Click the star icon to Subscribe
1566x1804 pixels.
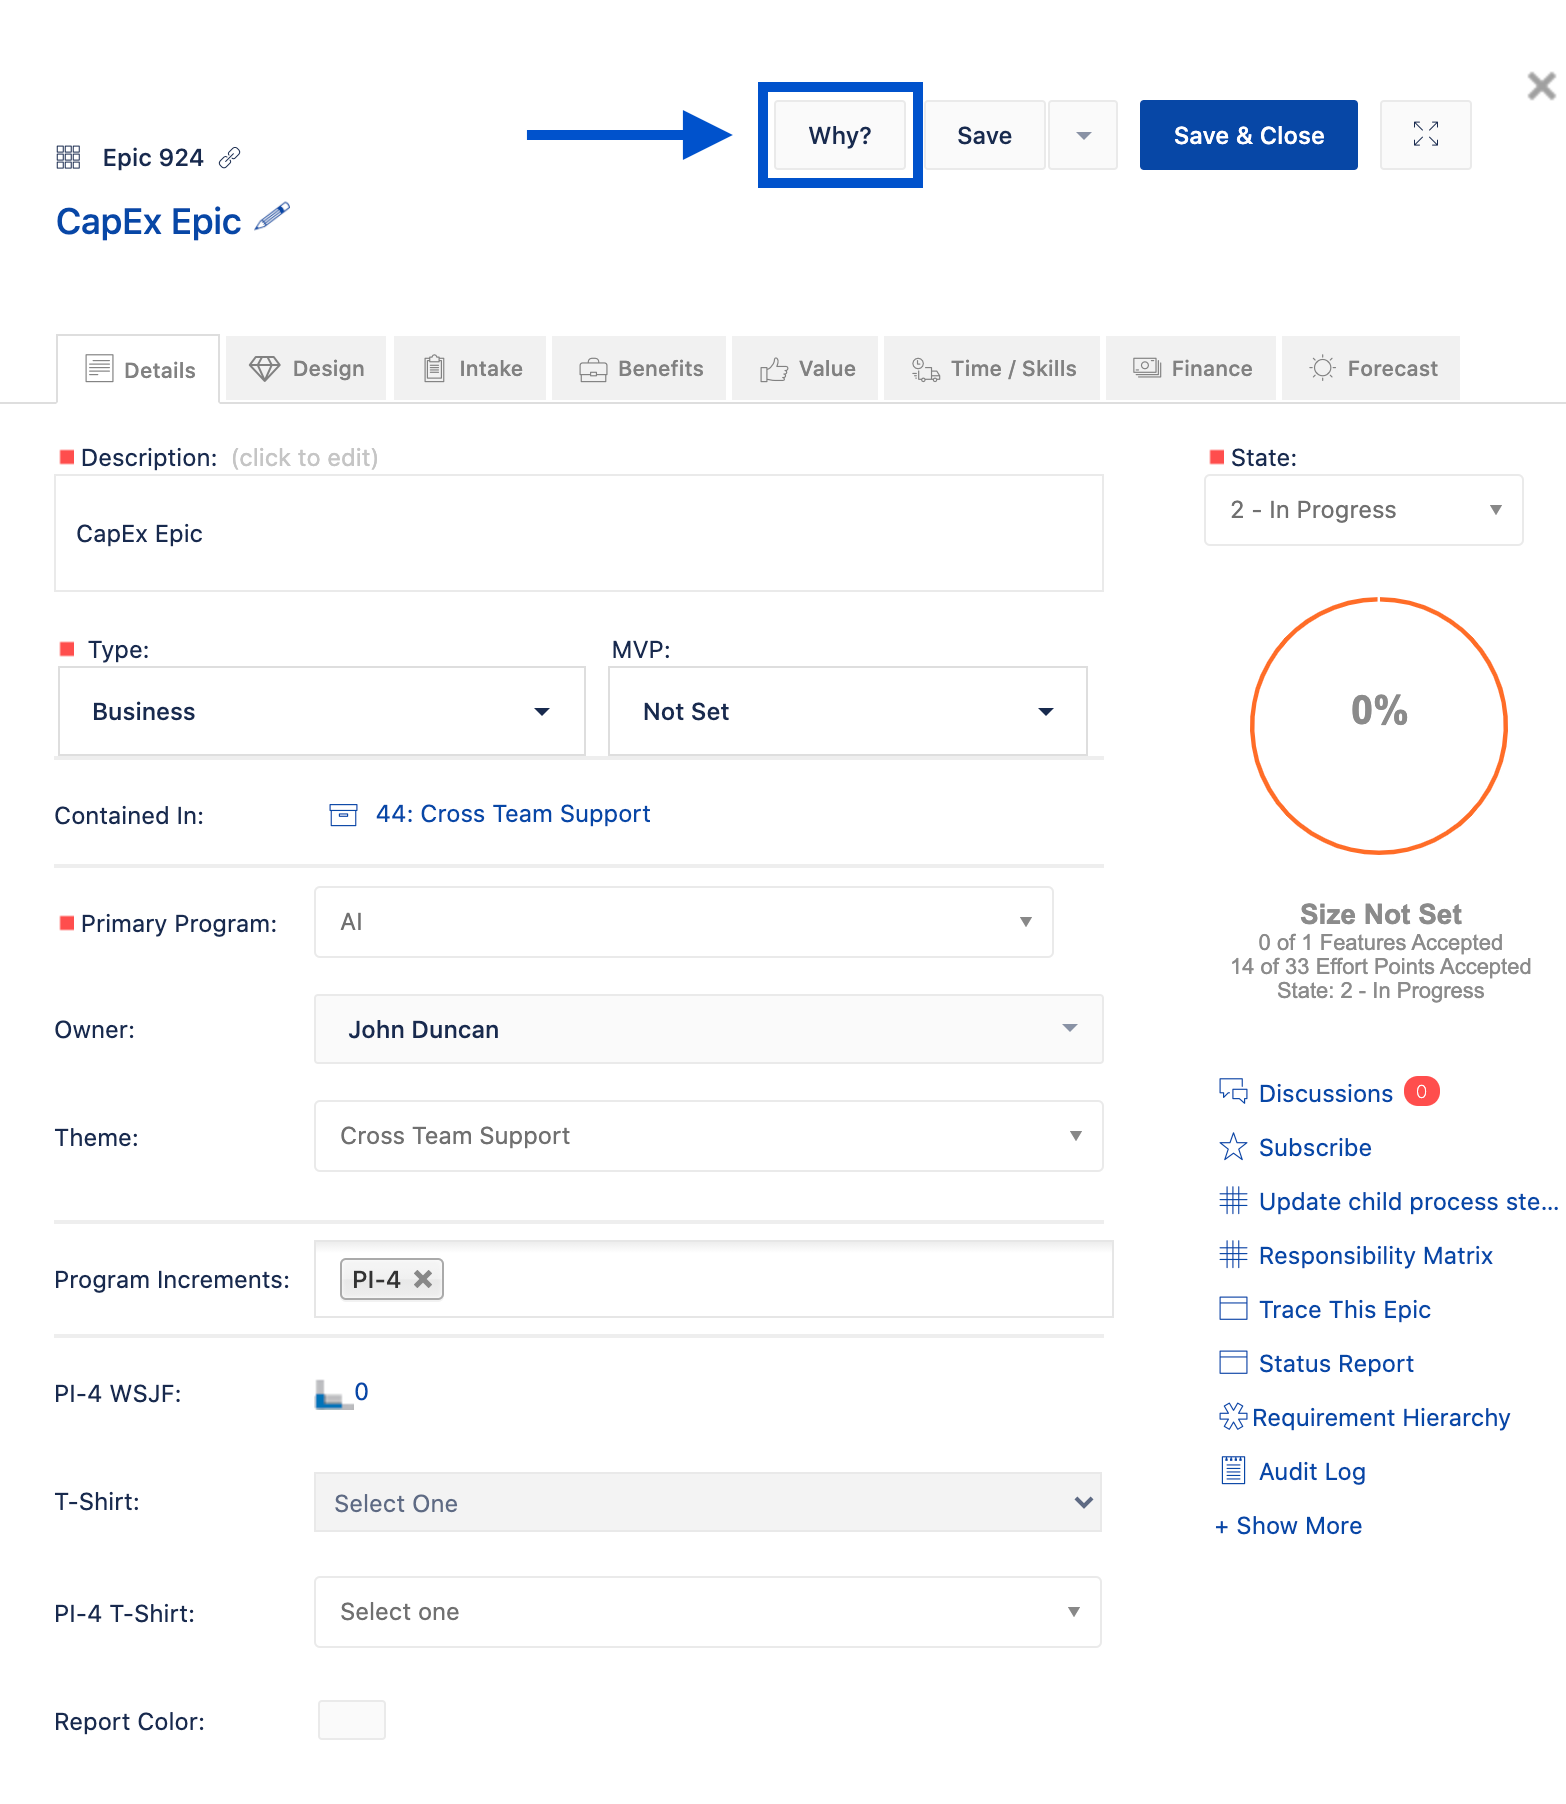coord(1233,1147)
